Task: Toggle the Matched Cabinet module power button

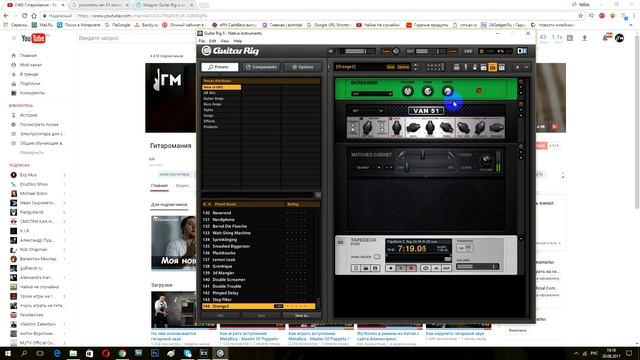Action: [x=521, y=146]
